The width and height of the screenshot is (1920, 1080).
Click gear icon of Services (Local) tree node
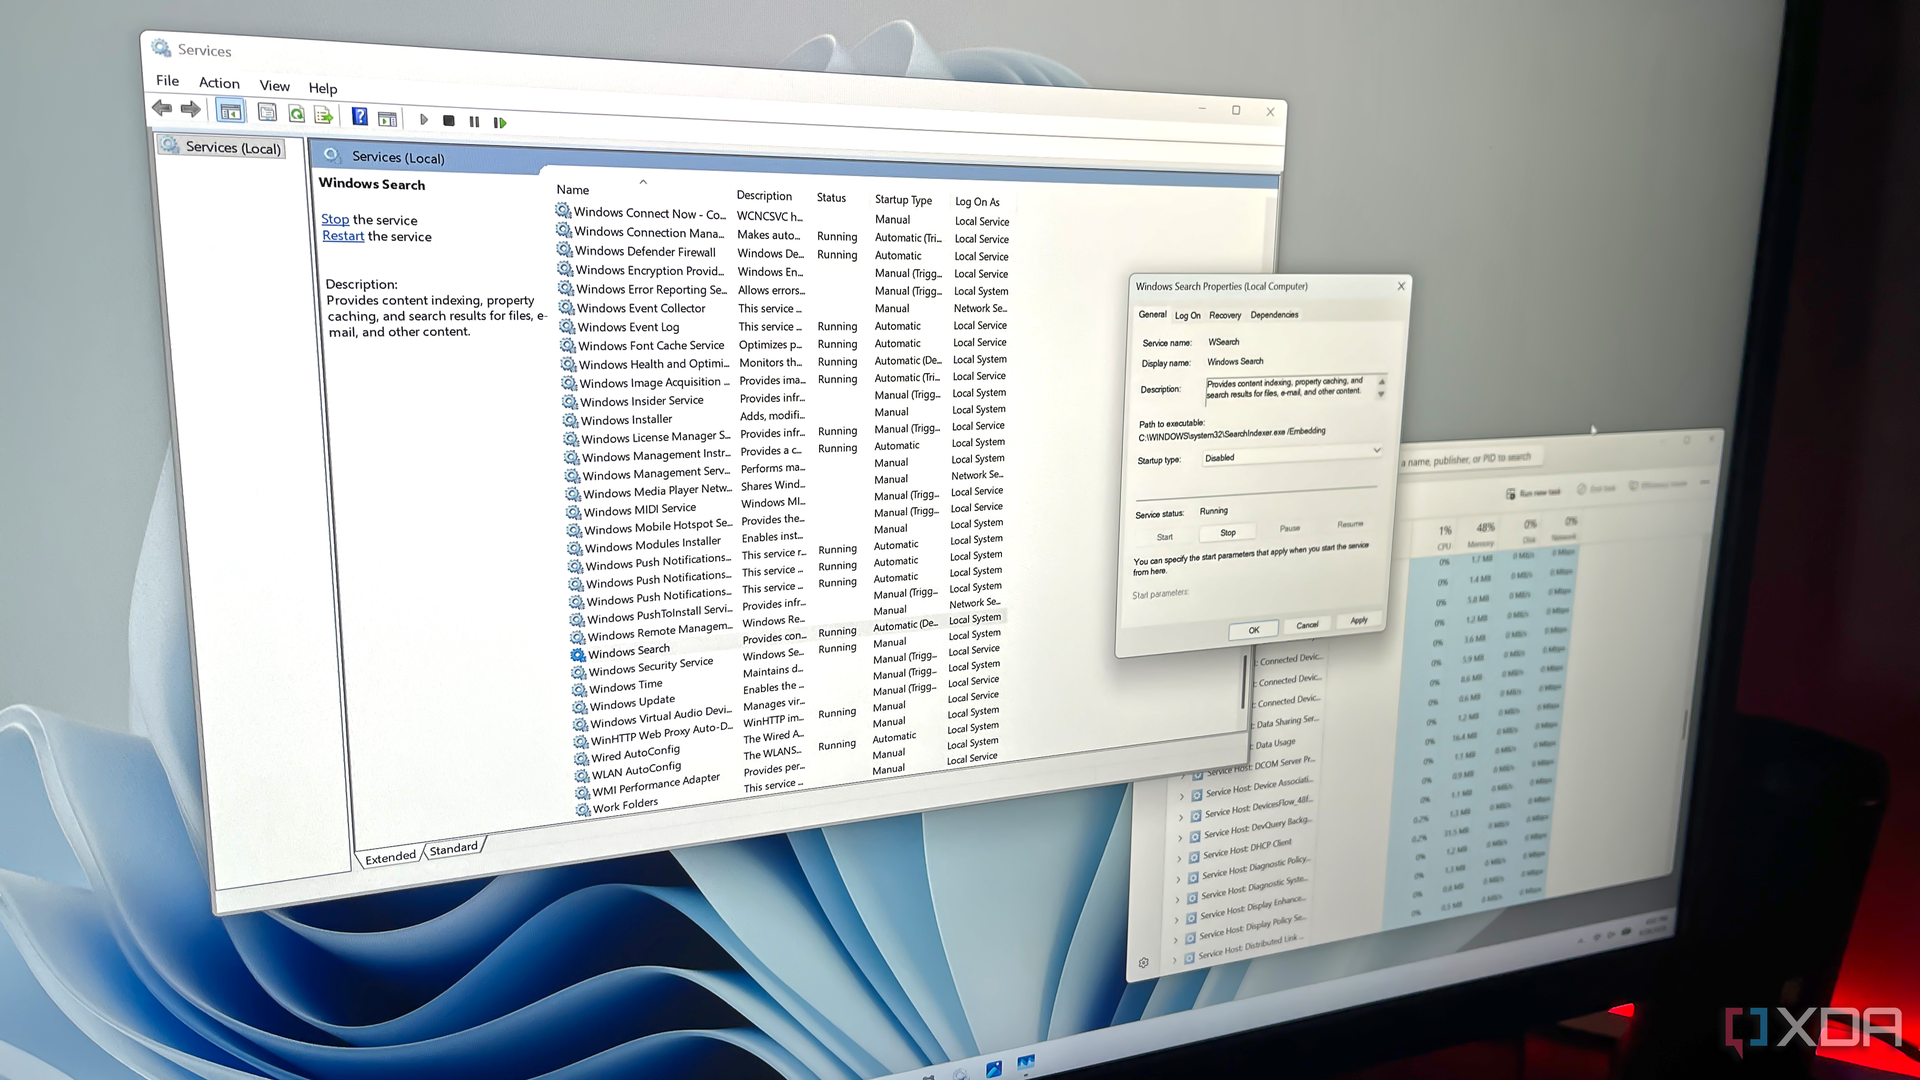tap(171, 145)
